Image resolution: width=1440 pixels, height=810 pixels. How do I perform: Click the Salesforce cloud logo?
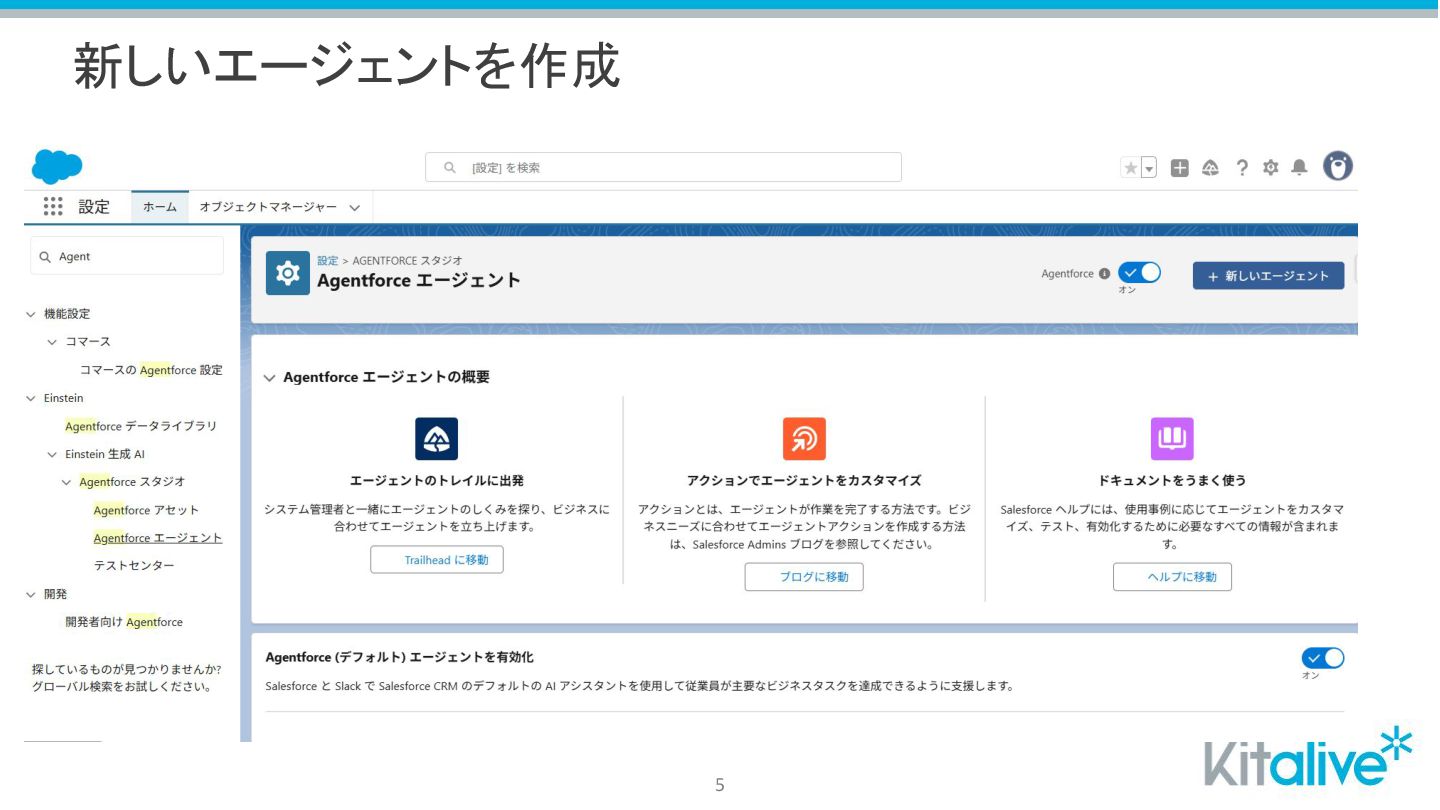click(x=57, y=166)
